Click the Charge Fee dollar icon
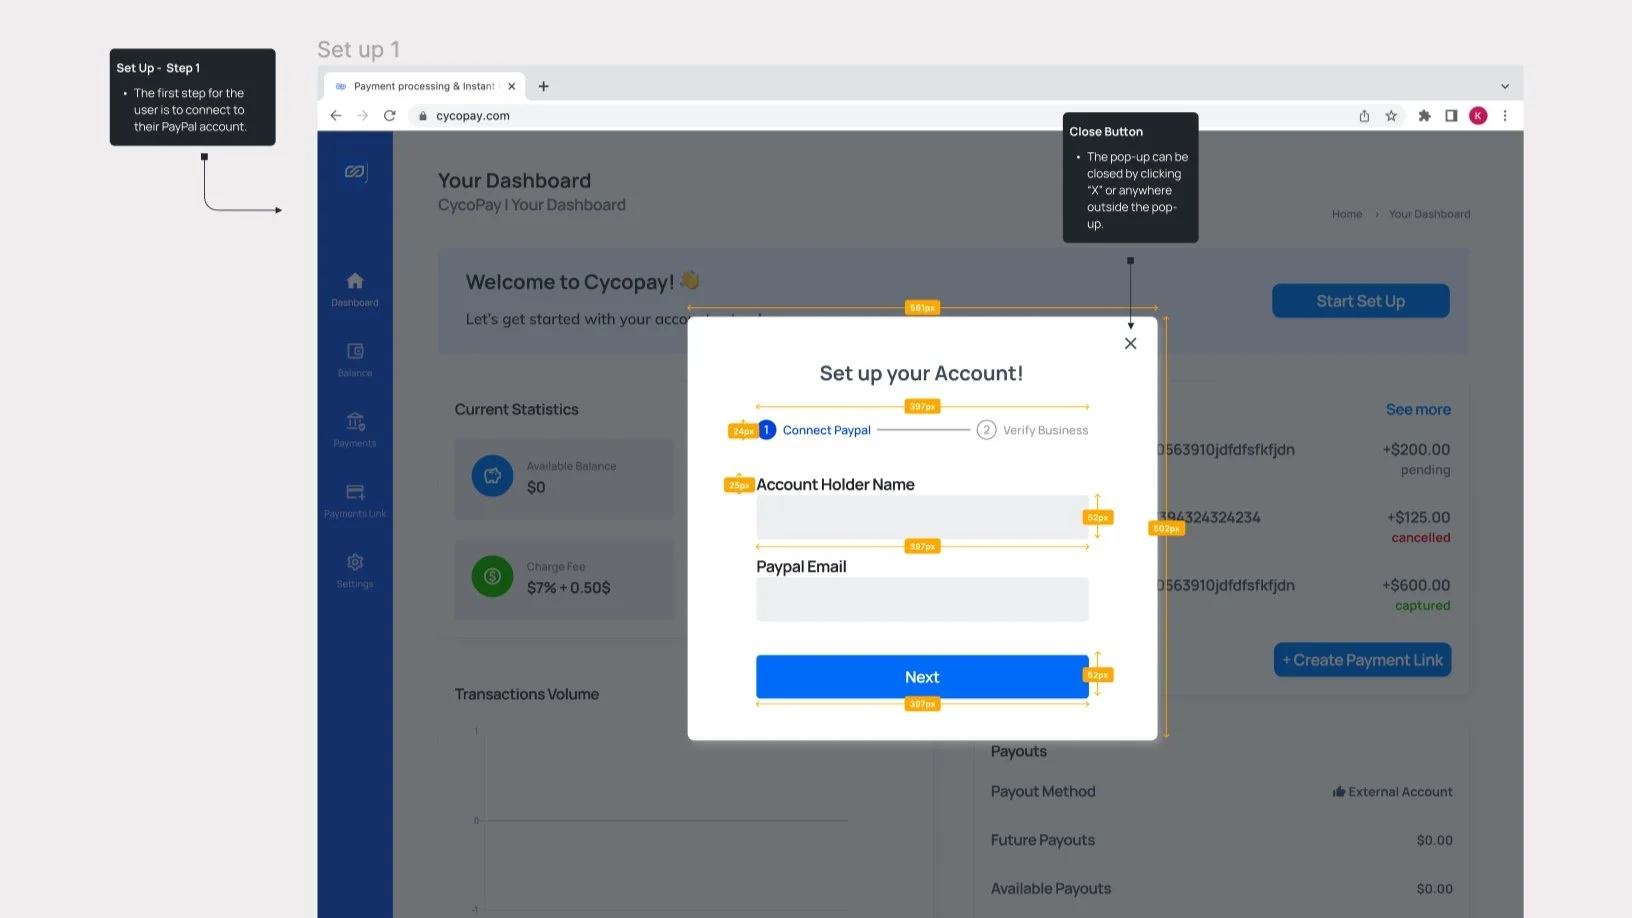Viewport: 1632px width, 918px height. click(492, 576)
